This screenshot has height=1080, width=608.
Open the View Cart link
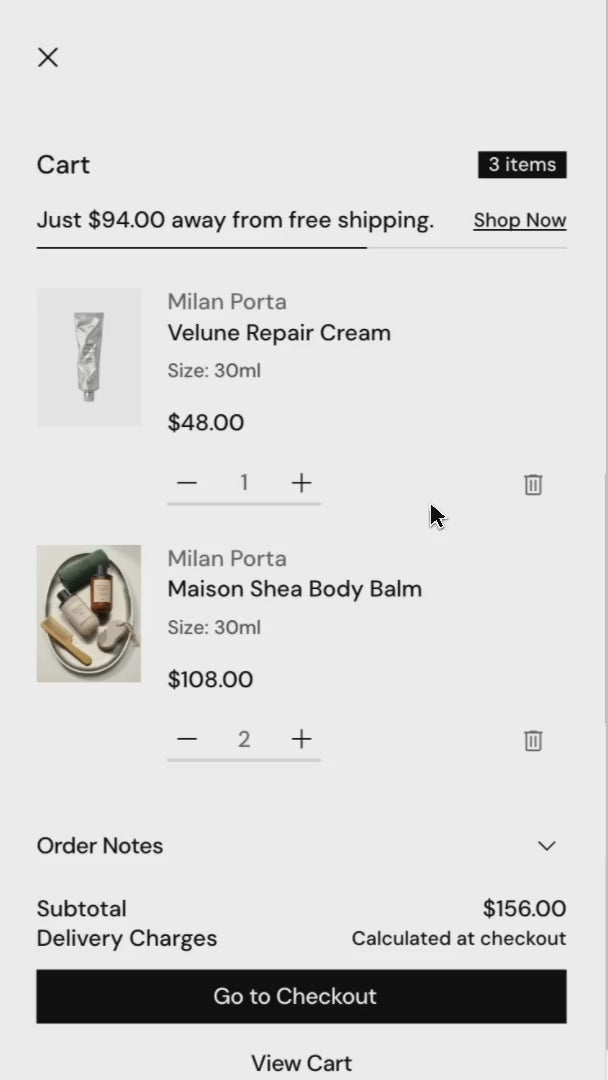pyautogui.click(x=302, y=1063)
